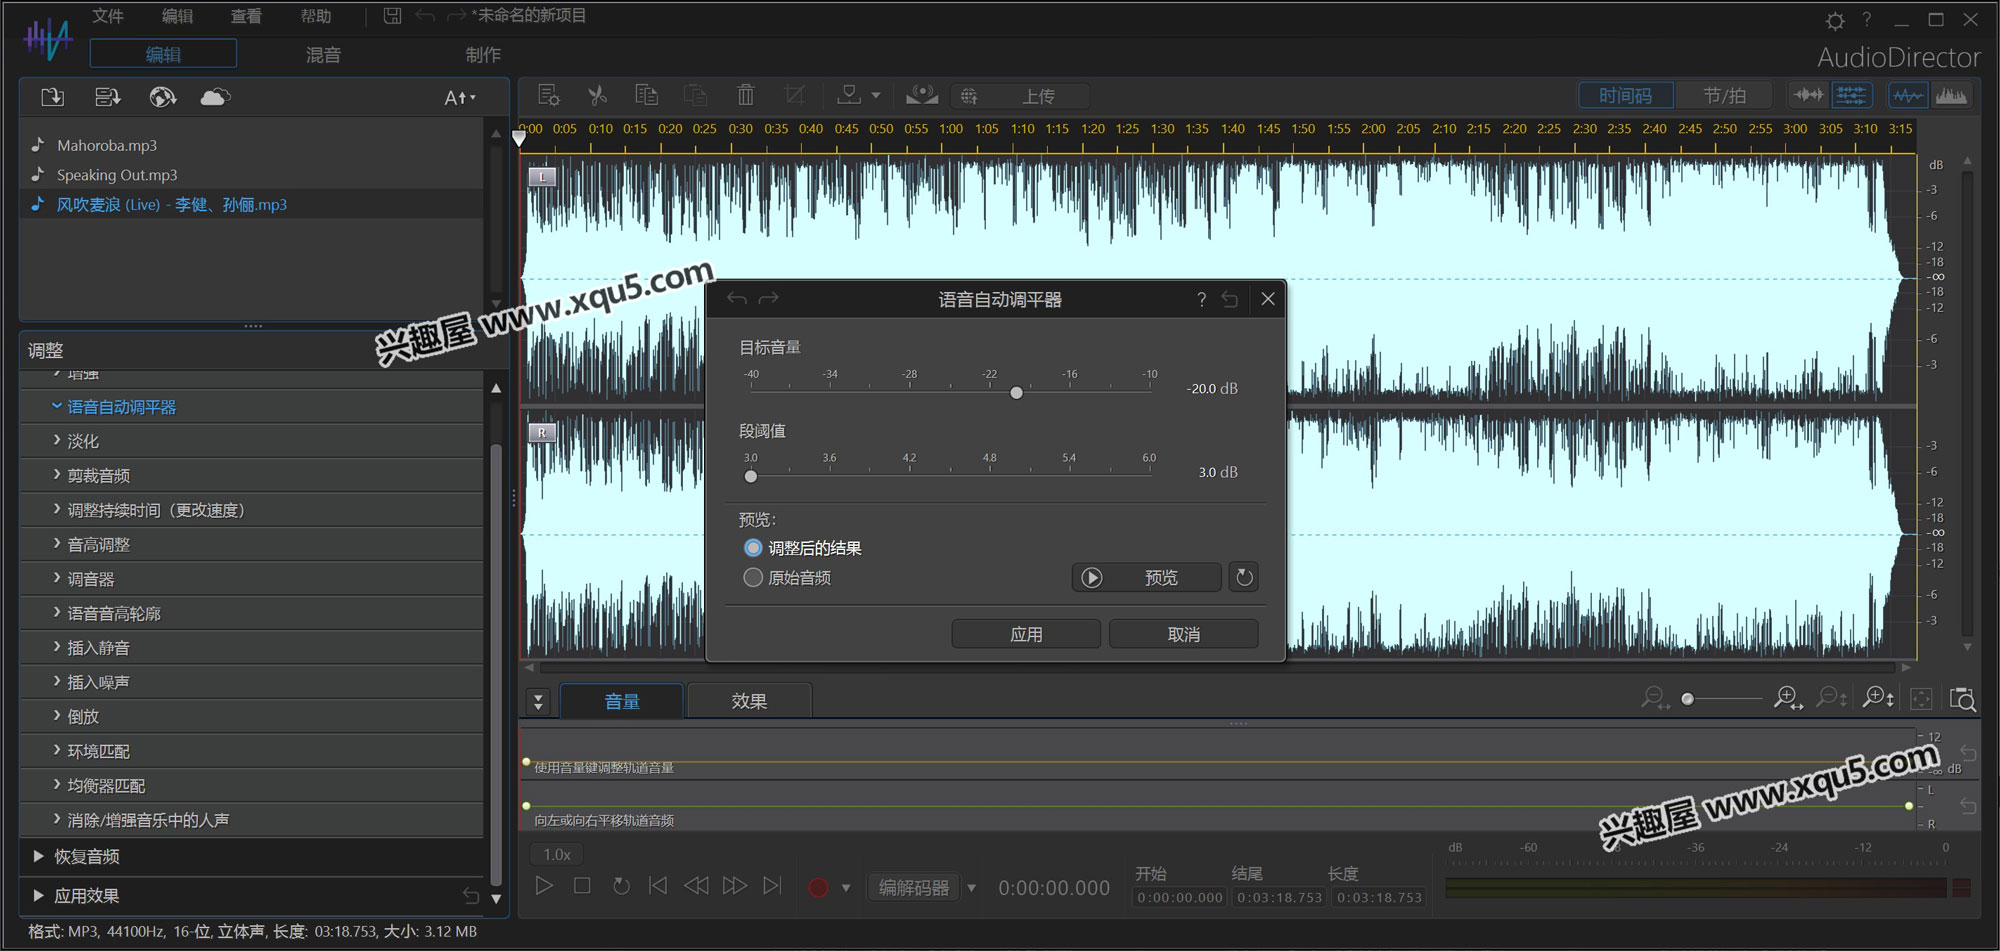The image size is (2000, 951).
Task: Open the library sort order dropdown
Action: (x=460, y=97)
